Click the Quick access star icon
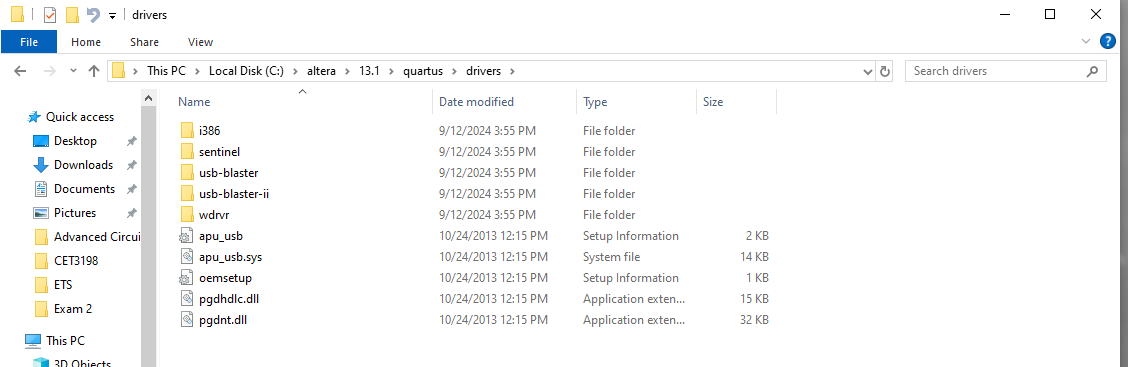The height and width of the screenshot is (367, 1128). point(34,117)
